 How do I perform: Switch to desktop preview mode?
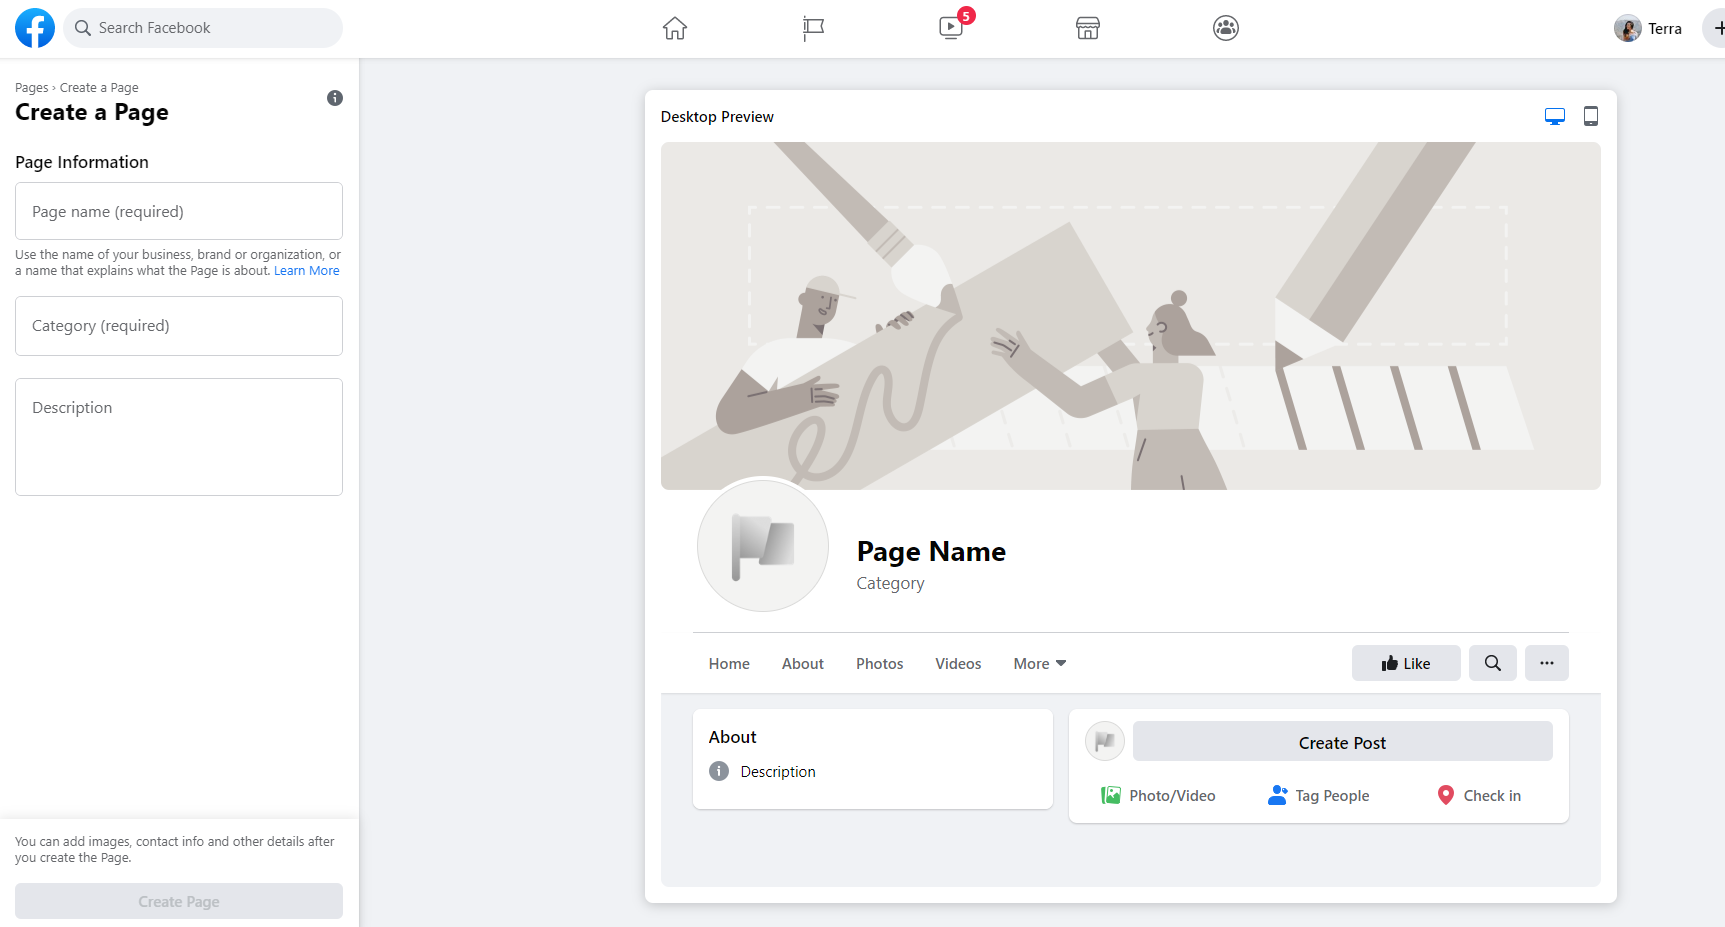[x=1554, y=117]
